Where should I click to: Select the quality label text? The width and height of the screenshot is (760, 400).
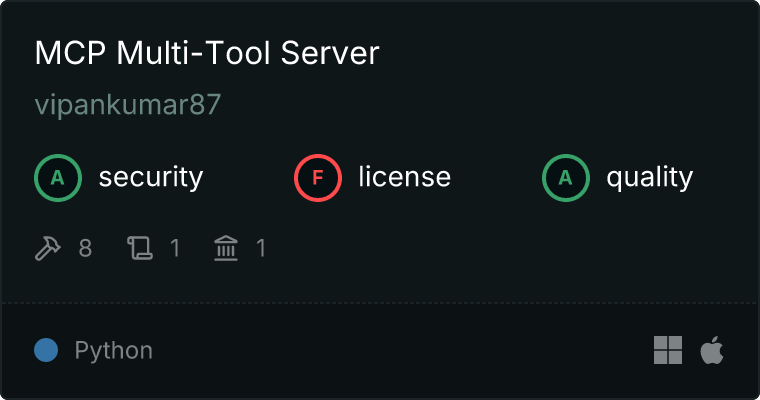[x=649, y=178]
